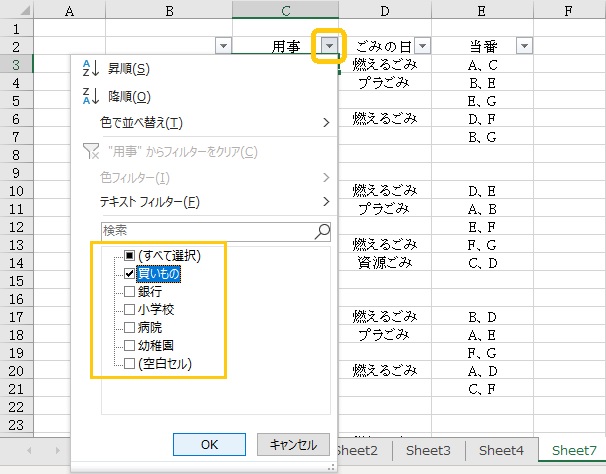
Task: Check the 銀行 checkbox
Action: point(130,291)
